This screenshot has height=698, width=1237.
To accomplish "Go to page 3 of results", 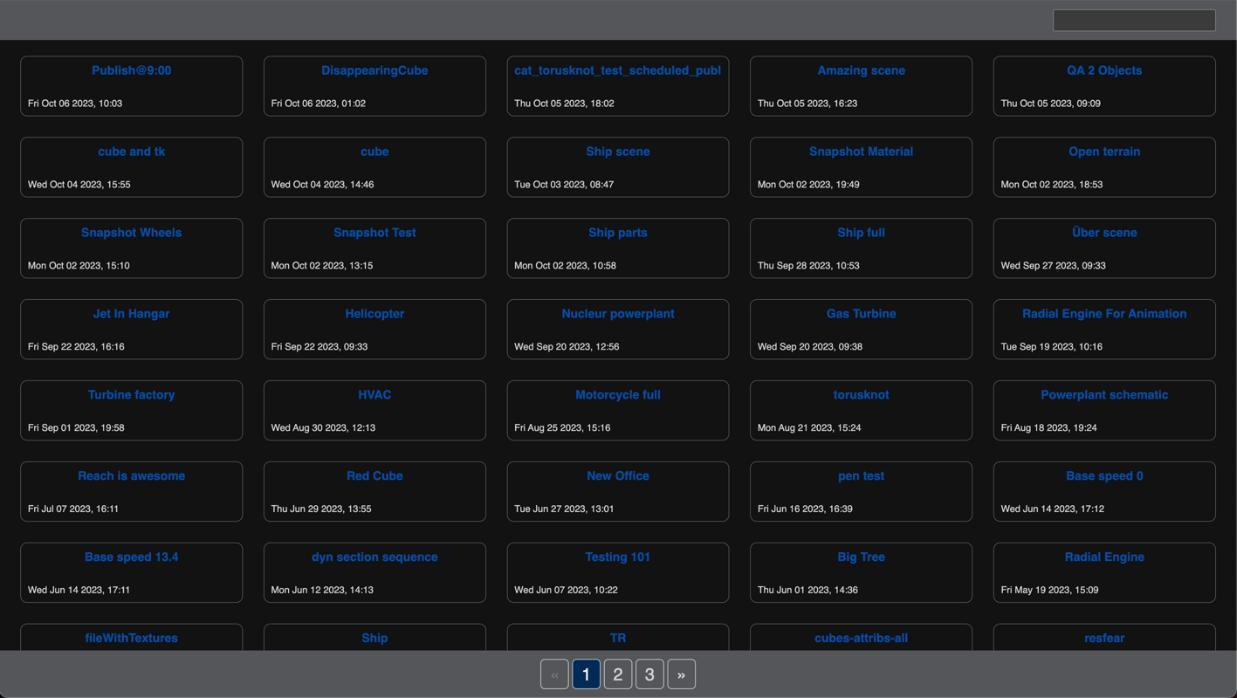I will click(649, 674).
